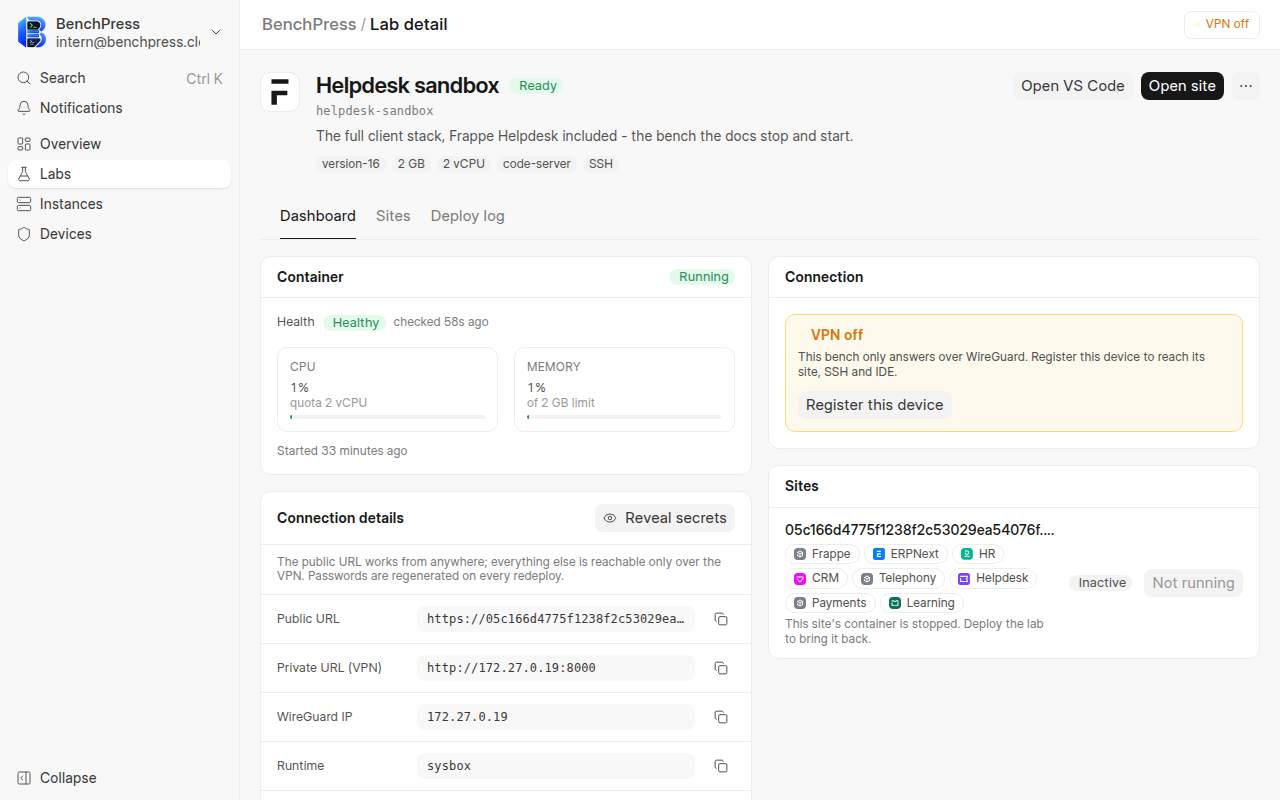Copy the Public URL
Image resolution: width=1280 pixels, height=800 pixels.
(x=721, y=619)
